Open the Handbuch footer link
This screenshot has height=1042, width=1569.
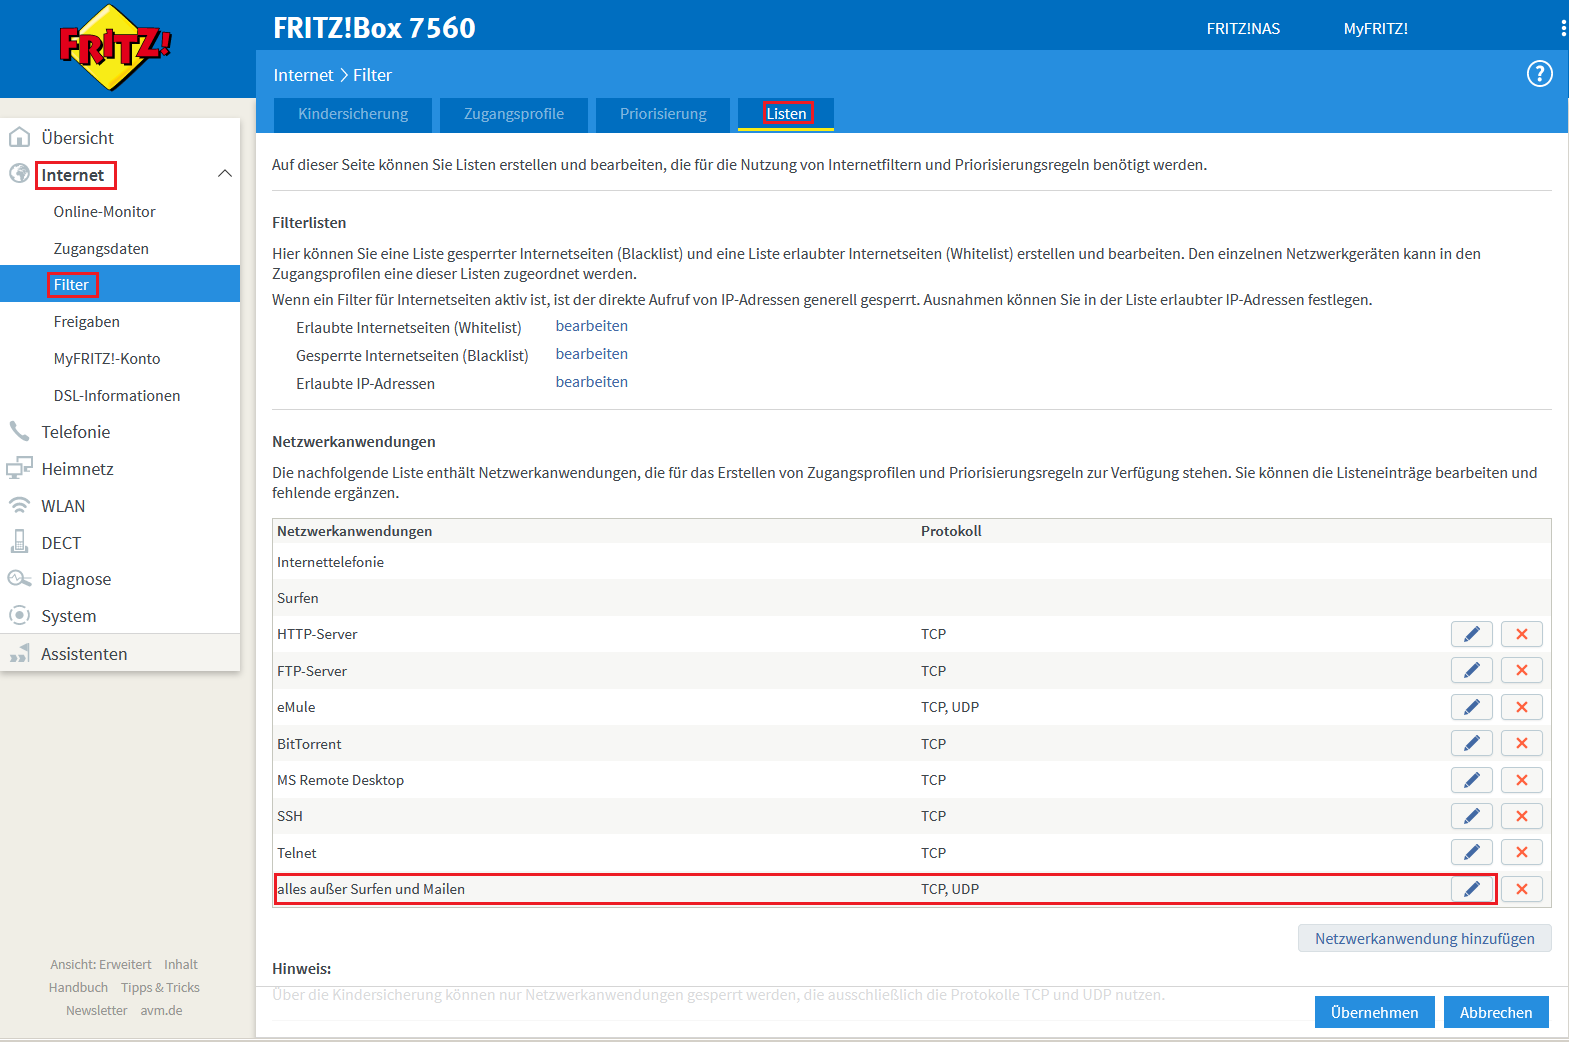click(x=78, y=988)
